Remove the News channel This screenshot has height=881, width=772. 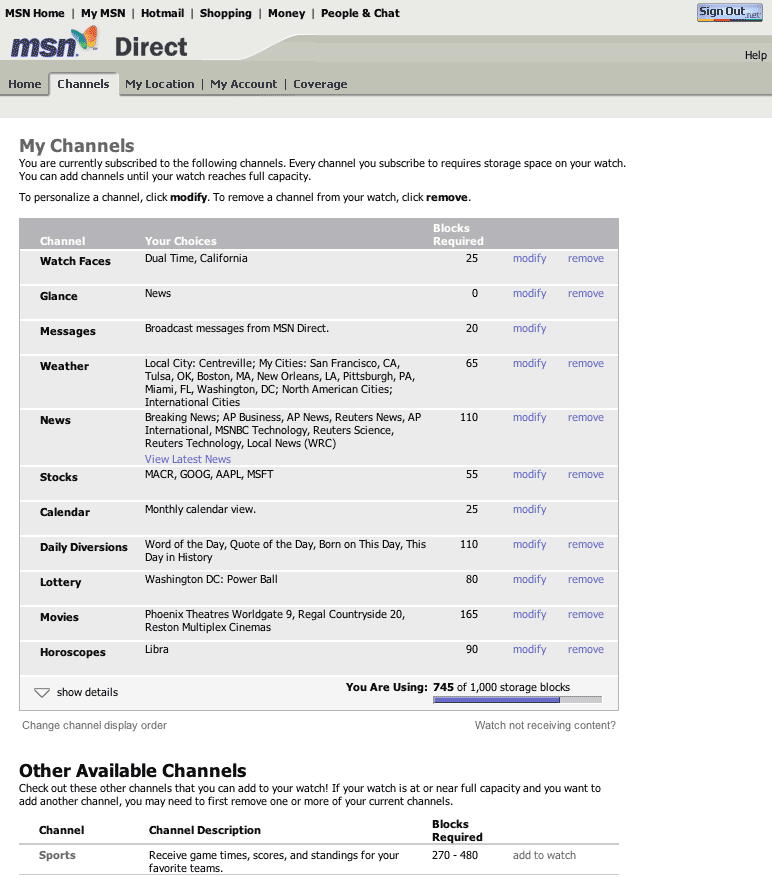point(585,417)
